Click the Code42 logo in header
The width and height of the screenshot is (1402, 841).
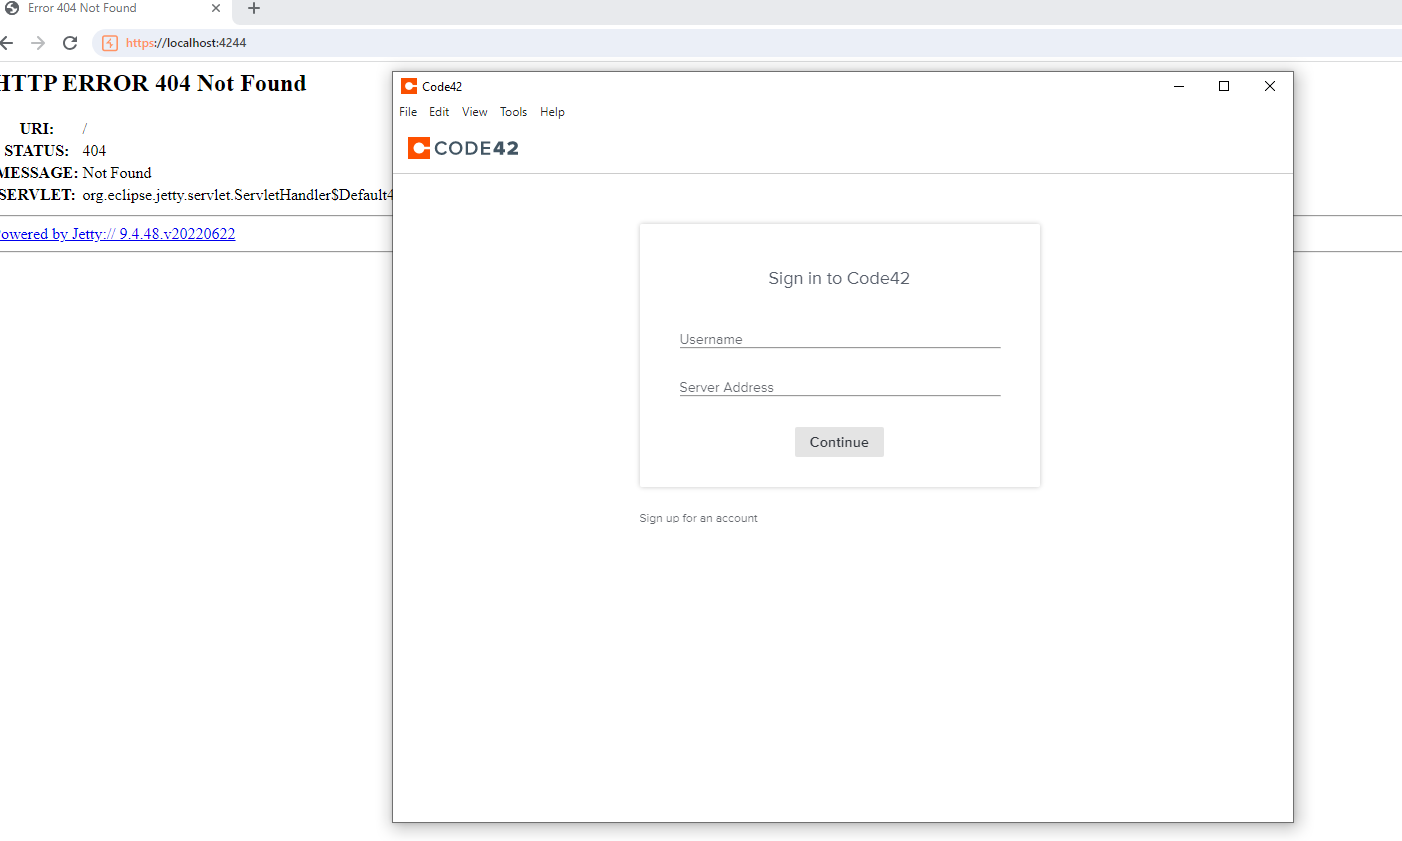(x=463, y=148)
